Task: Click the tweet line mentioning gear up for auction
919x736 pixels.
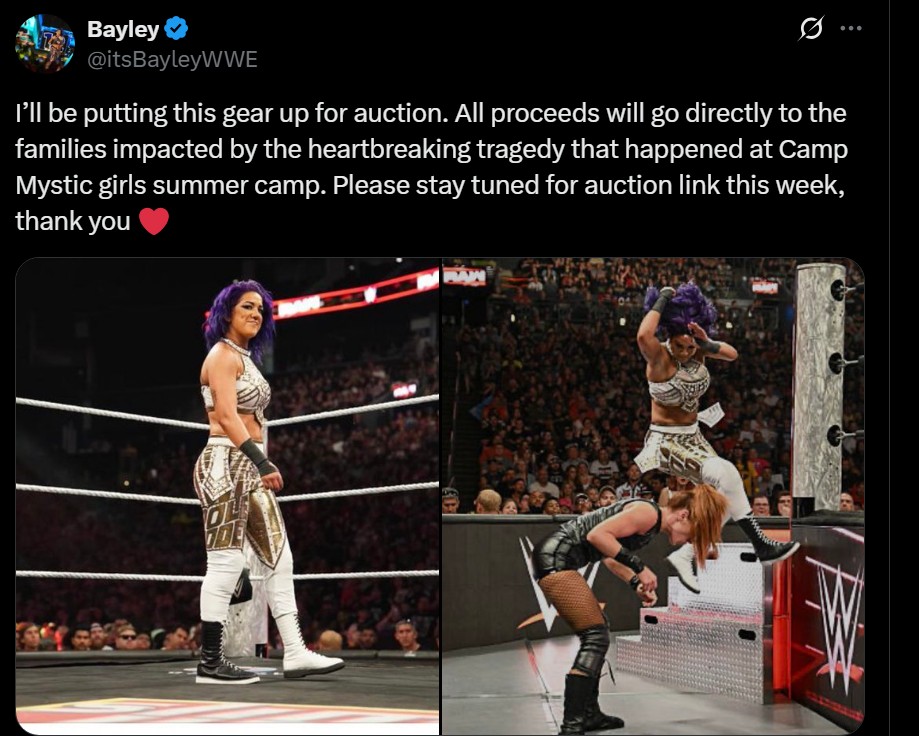Action: pyautogui.click(x=431, y=113)
